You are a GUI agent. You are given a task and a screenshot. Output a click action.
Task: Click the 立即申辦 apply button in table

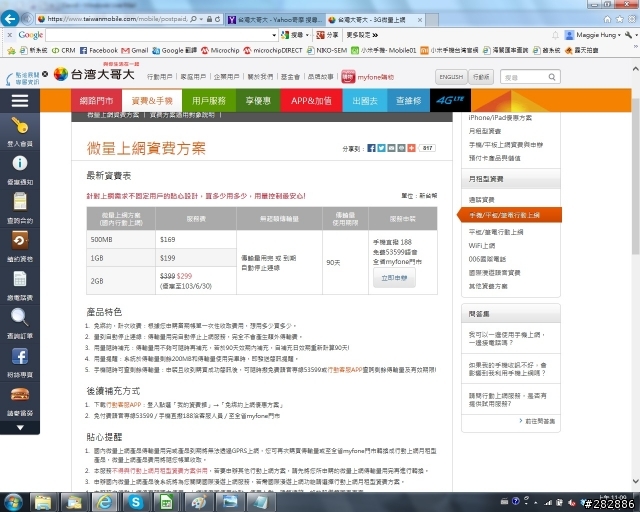(x=394, y=278)
